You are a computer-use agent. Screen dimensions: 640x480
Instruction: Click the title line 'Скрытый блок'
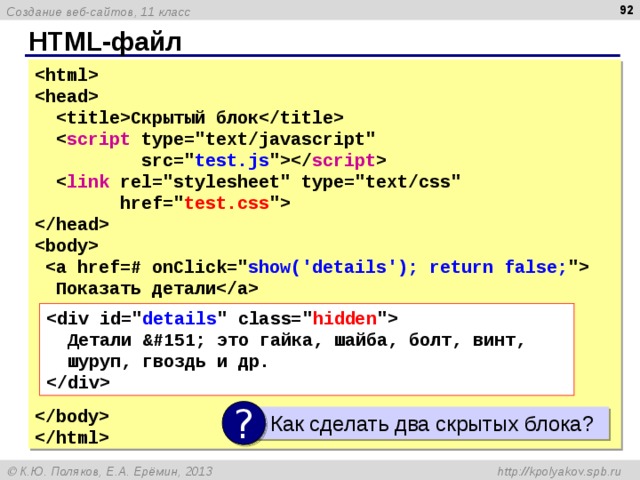[x=200, y=118]
